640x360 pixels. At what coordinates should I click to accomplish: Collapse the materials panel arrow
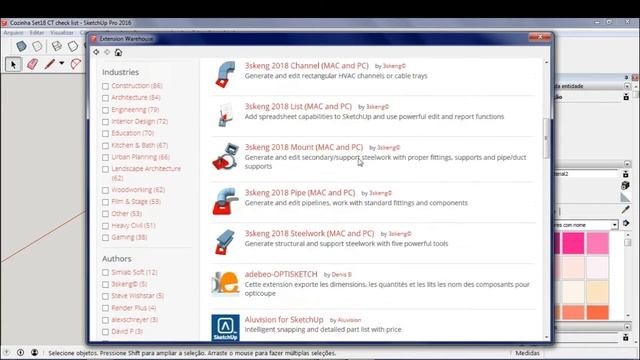coord(627,164)
